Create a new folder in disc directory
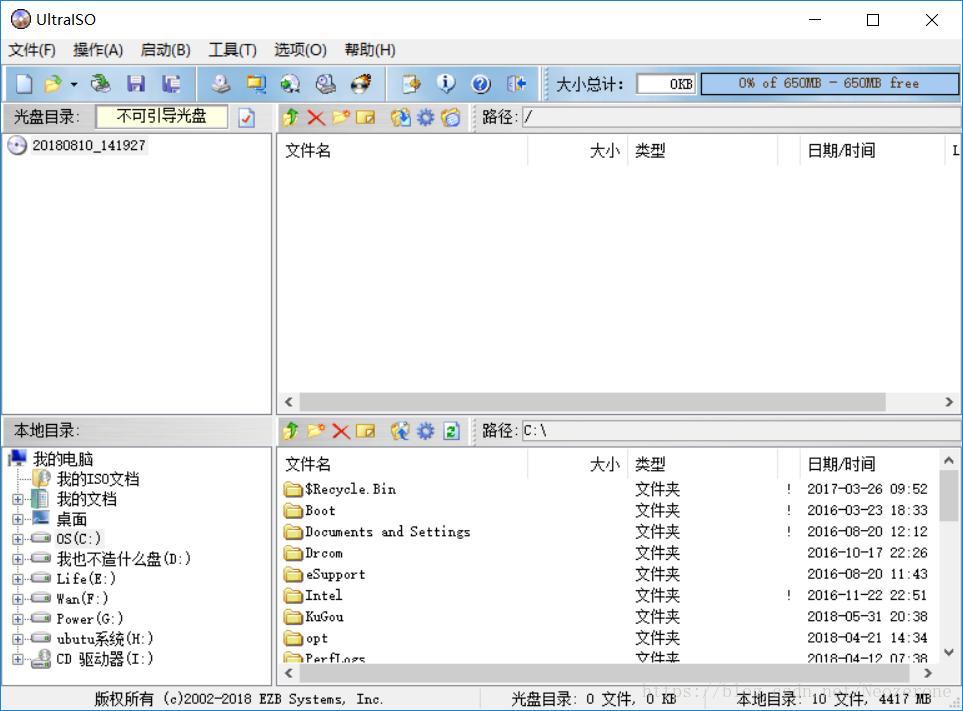Screen dimensions: 963x711 point(340,117)
